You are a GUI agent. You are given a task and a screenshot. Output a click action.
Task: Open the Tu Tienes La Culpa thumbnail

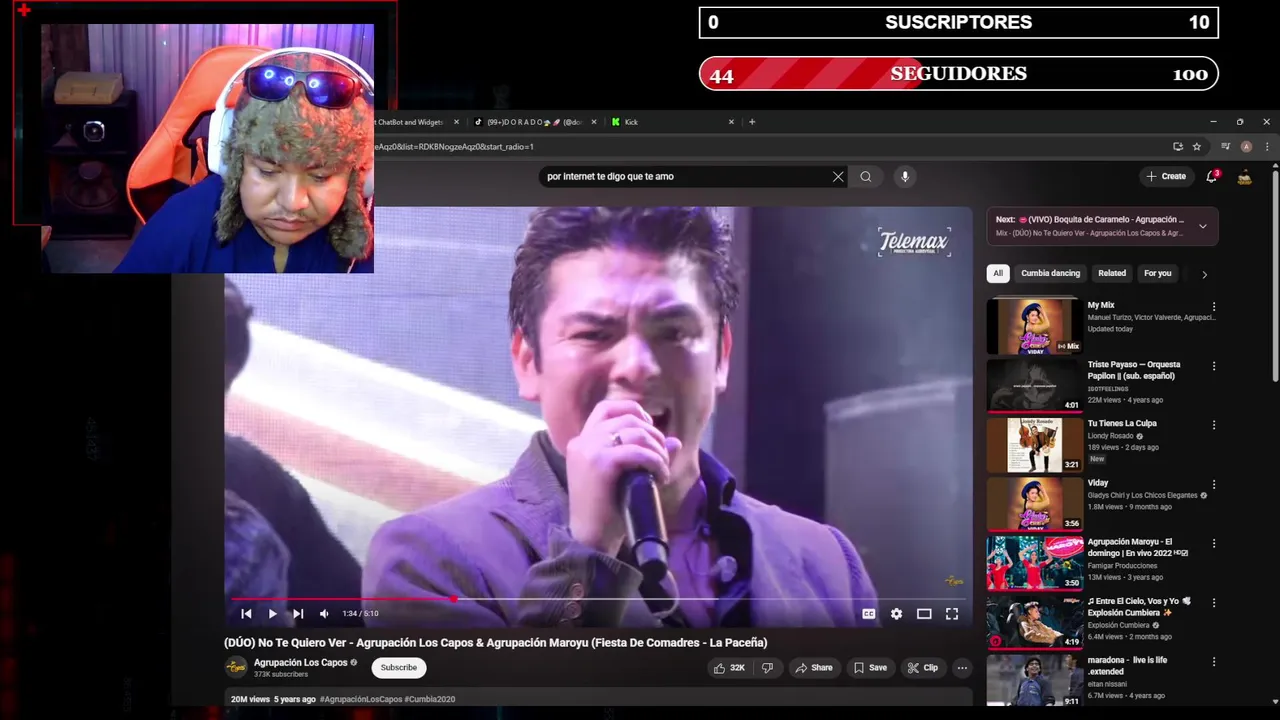[1035, 444]
